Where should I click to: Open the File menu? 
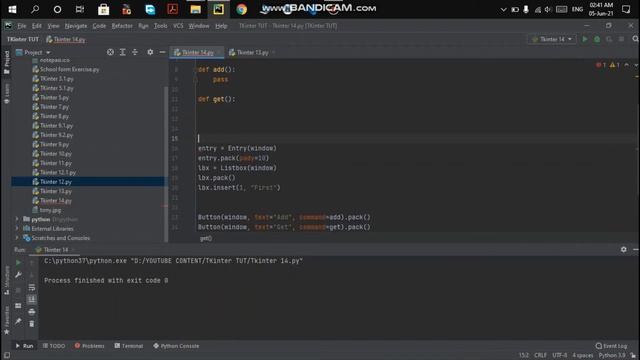point(22,26)
